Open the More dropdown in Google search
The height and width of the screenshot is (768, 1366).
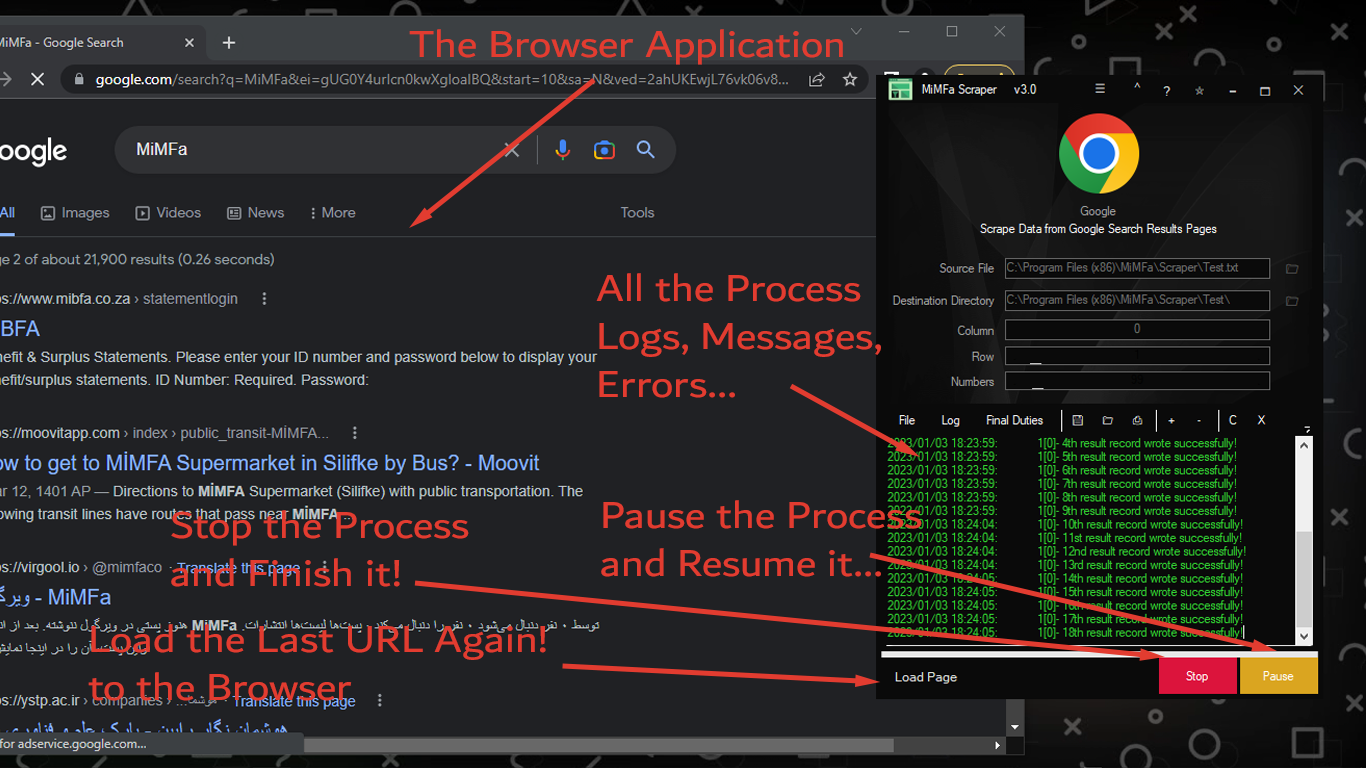click(332, 213)
